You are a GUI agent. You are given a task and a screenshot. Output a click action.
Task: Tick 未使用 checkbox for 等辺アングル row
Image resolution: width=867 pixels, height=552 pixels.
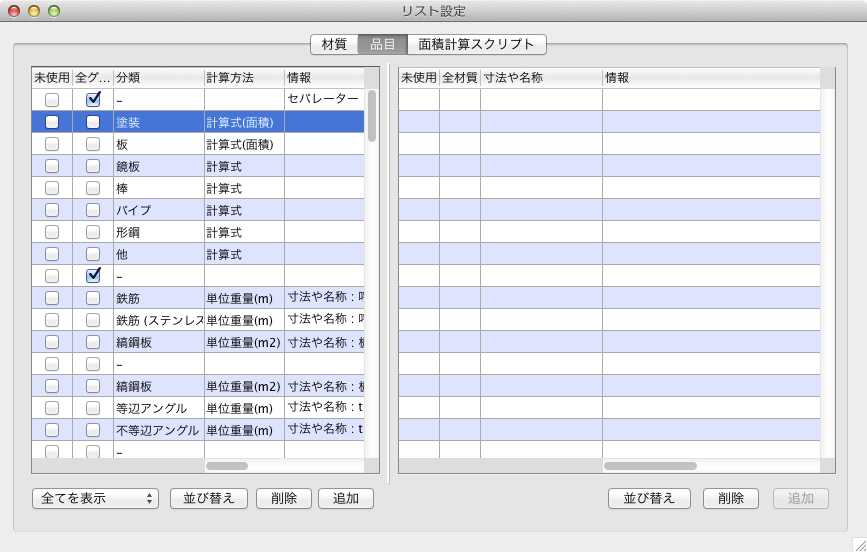click(x=52, y=408)
